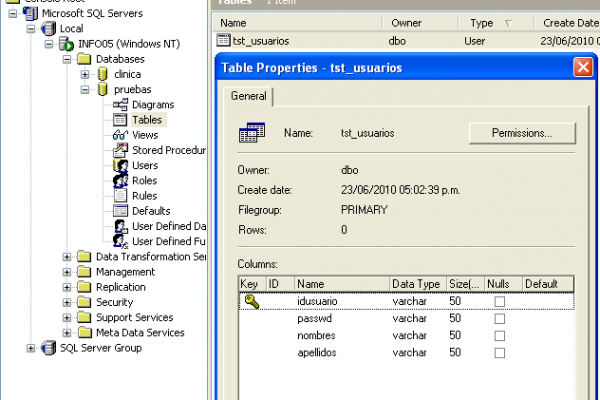This screenshot has width=600, height=400.
Task: Click the table icon beside Name in dialog
Action: (252, 132)
